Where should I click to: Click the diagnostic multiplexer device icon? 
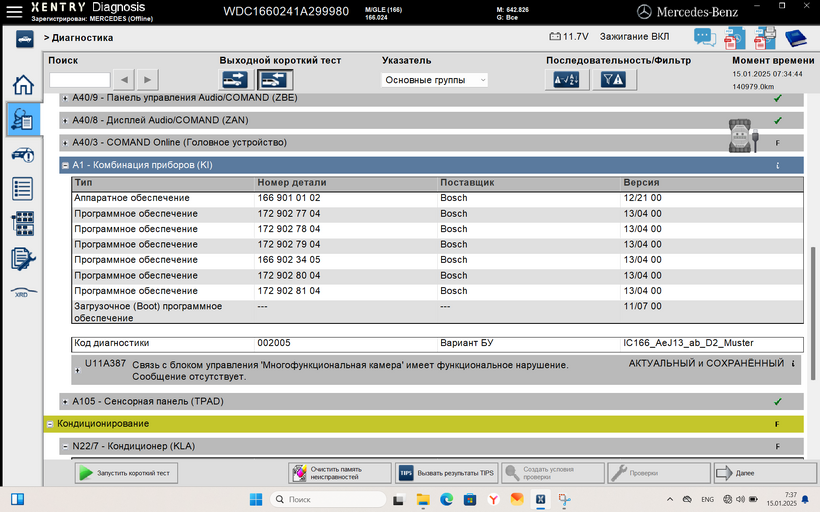(x=743, y=135)
